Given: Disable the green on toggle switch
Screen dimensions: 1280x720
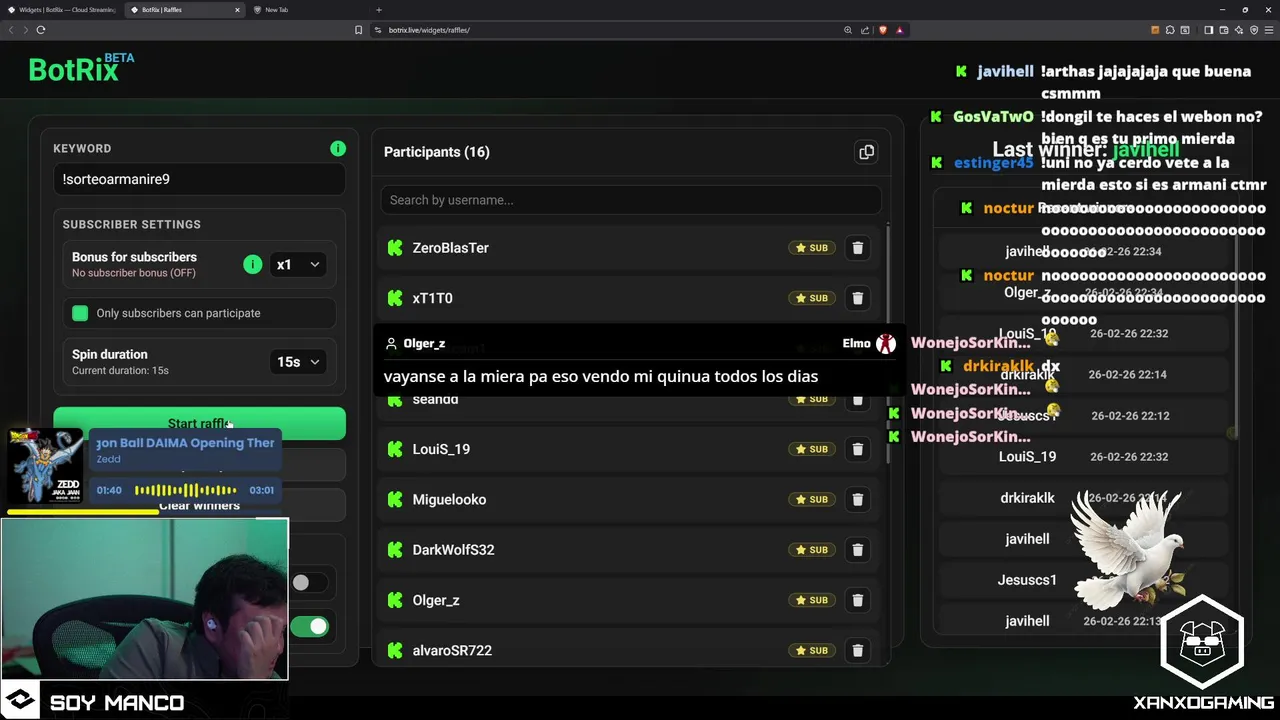Looking at the screenshot, I should pyautogui.click(x=310, y=626).
